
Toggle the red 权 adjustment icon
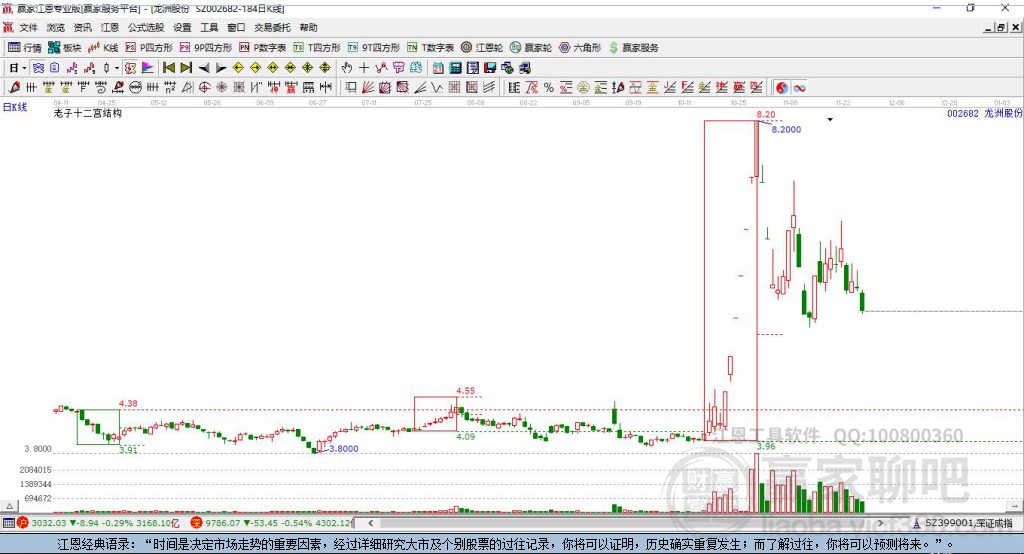click(x=131, y=68)
